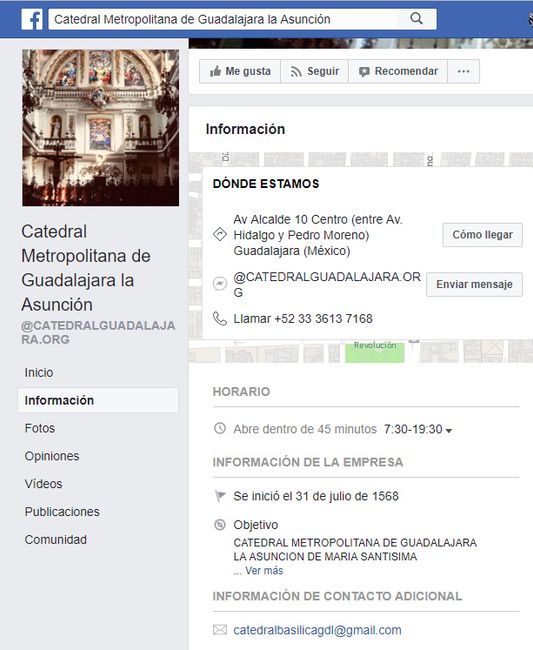This screenshot has width=533, height=650.
Task: Click the Objetivo icon
Action: pyautogui.click(x=220, y=525)
